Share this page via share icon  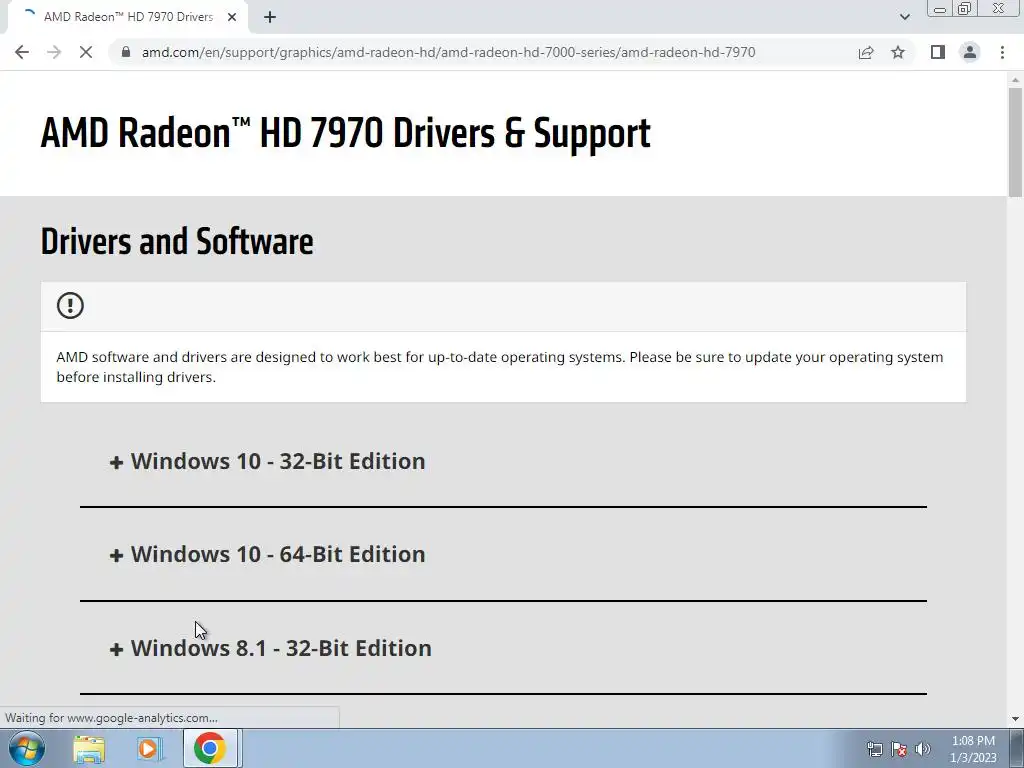coord(866,52)
